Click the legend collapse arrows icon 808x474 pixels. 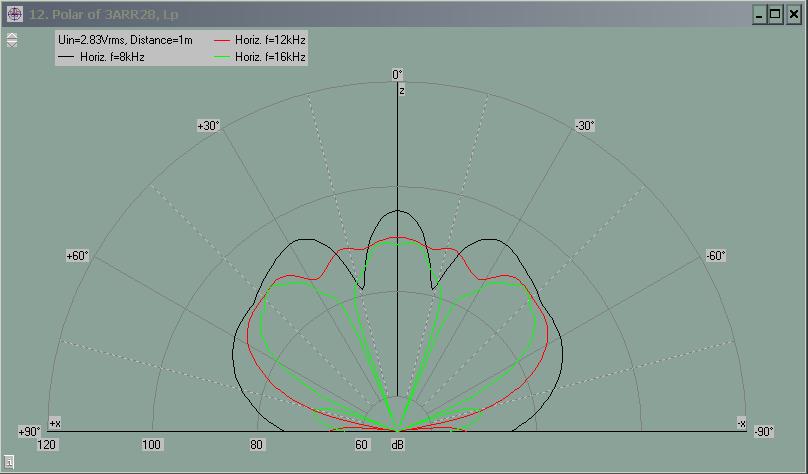(x=12, y=40)
